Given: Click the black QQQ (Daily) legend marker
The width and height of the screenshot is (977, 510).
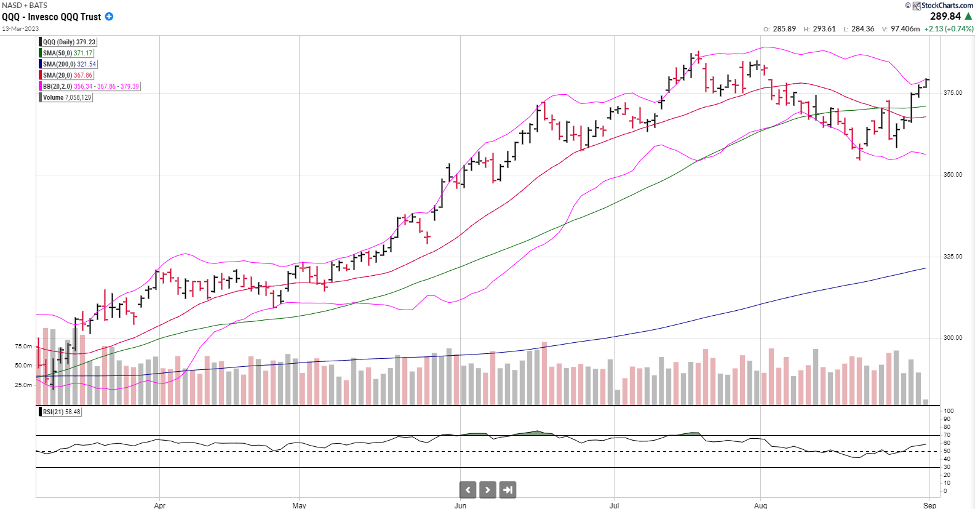Looking at the screenshot, I should [x=41, y=42].
